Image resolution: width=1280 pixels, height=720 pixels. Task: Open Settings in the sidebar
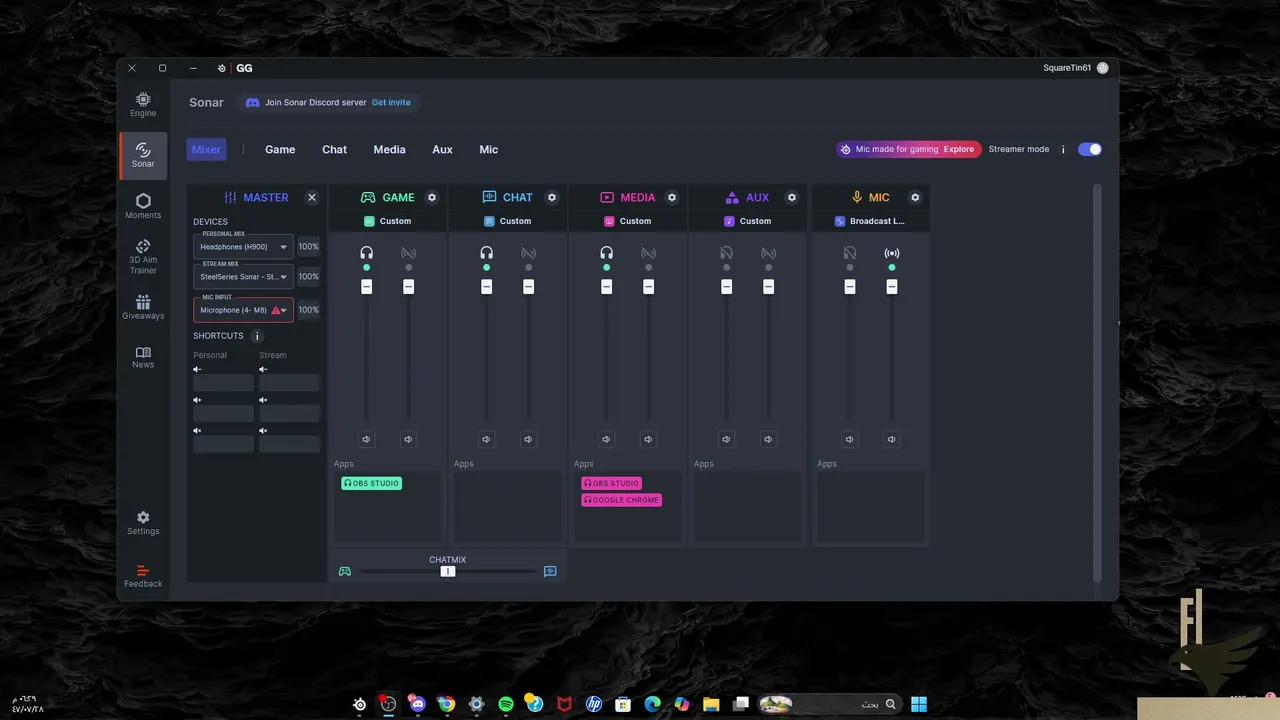click(143, 523)
